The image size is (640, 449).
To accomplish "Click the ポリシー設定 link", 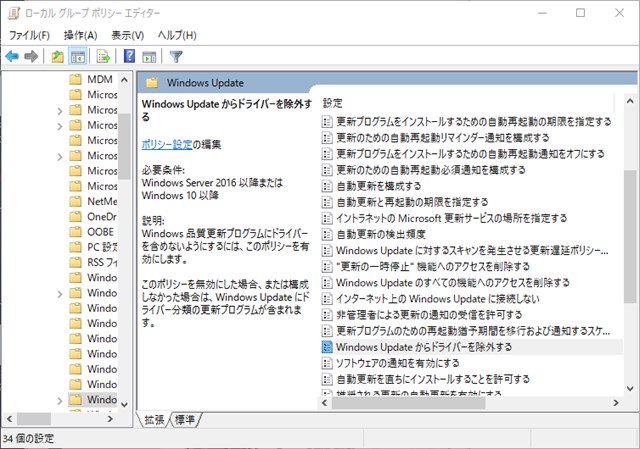I will [167, 144].
